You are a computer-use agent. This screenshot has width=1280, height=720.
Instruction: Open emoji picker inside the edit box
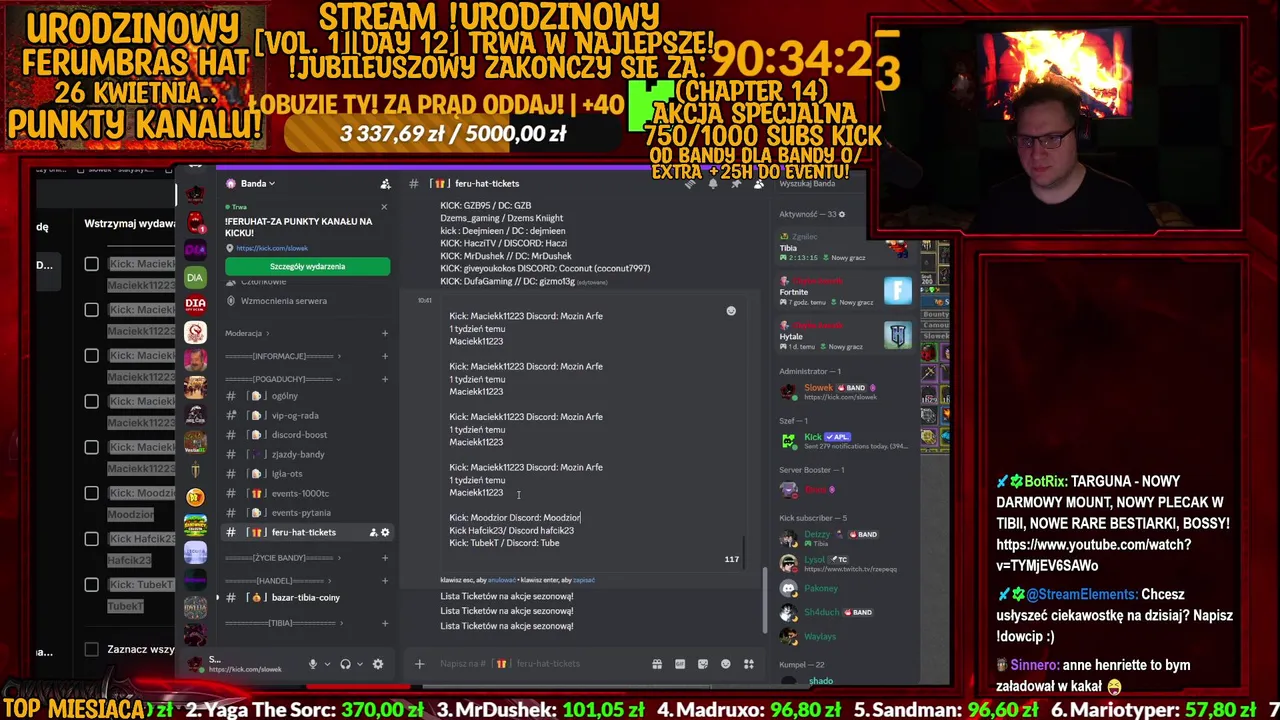(x=731, y=311)
